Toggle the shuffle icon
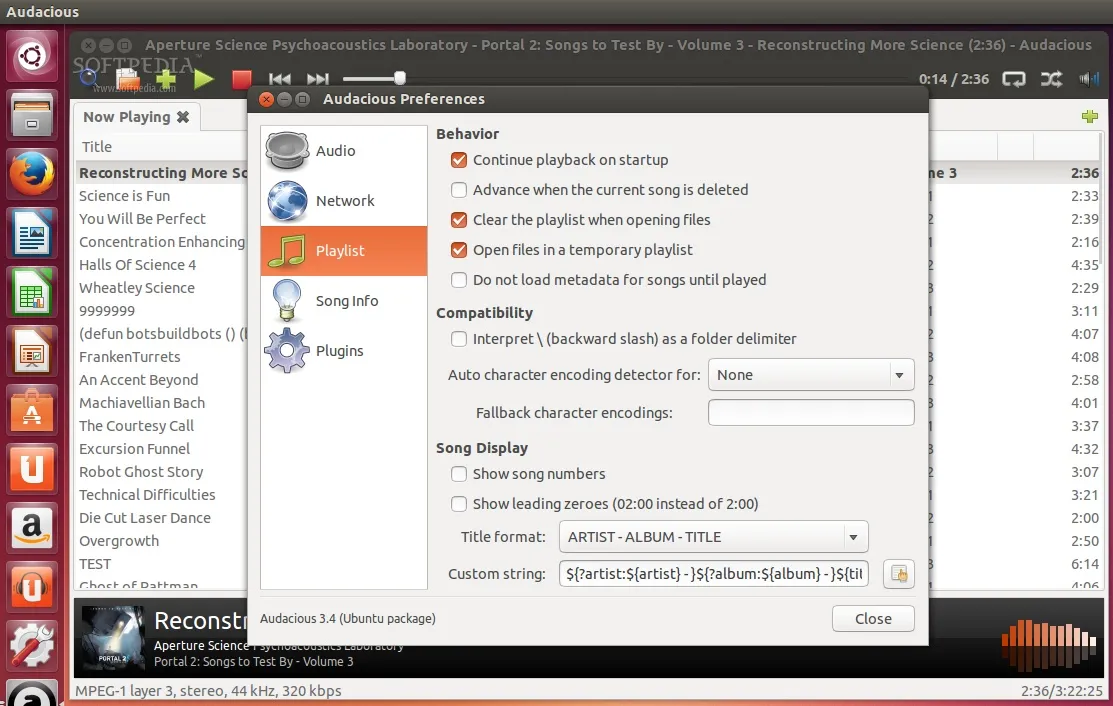This screenshot has height=706, width=1113. pyautogui.click(x=1051, y=79)
